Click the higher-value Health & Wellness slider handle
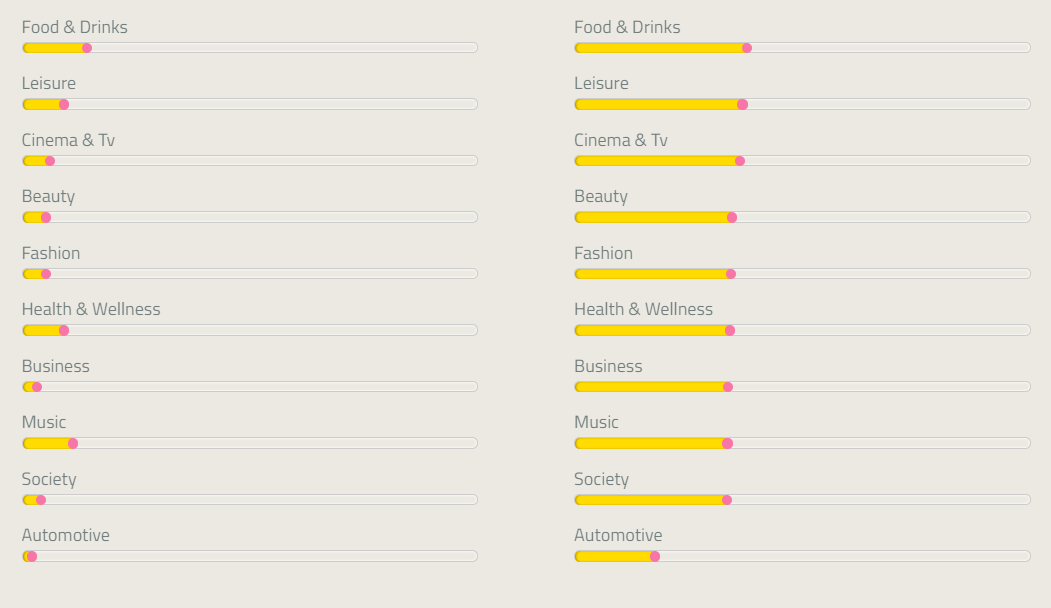The width and height of the screenshot is (1051, 608). pyautogui.click(x=730, y=330)
